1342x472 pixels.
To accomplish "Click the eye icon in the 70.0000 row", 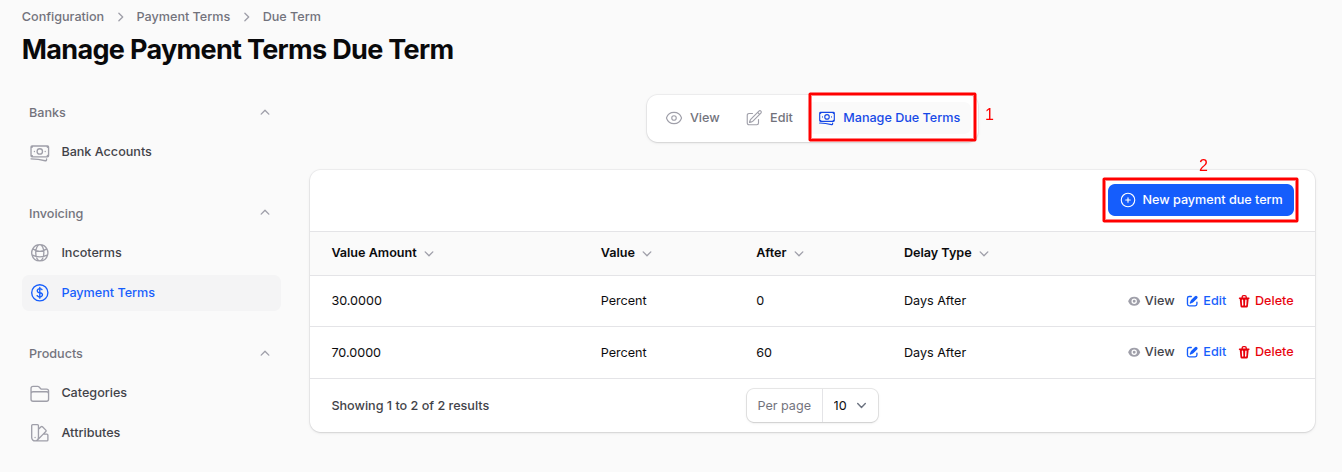I will 1134,352.
